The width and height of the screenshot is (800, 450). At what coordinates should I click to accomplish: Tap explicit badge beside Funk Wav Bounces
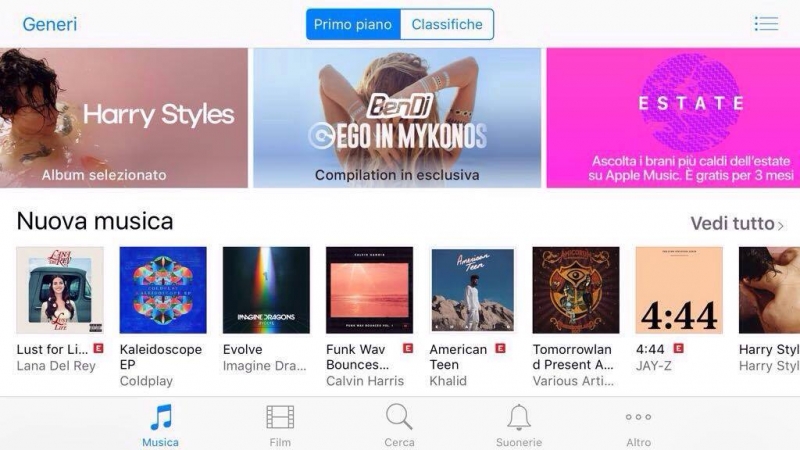pyautogui.click(x=408, y=348)
